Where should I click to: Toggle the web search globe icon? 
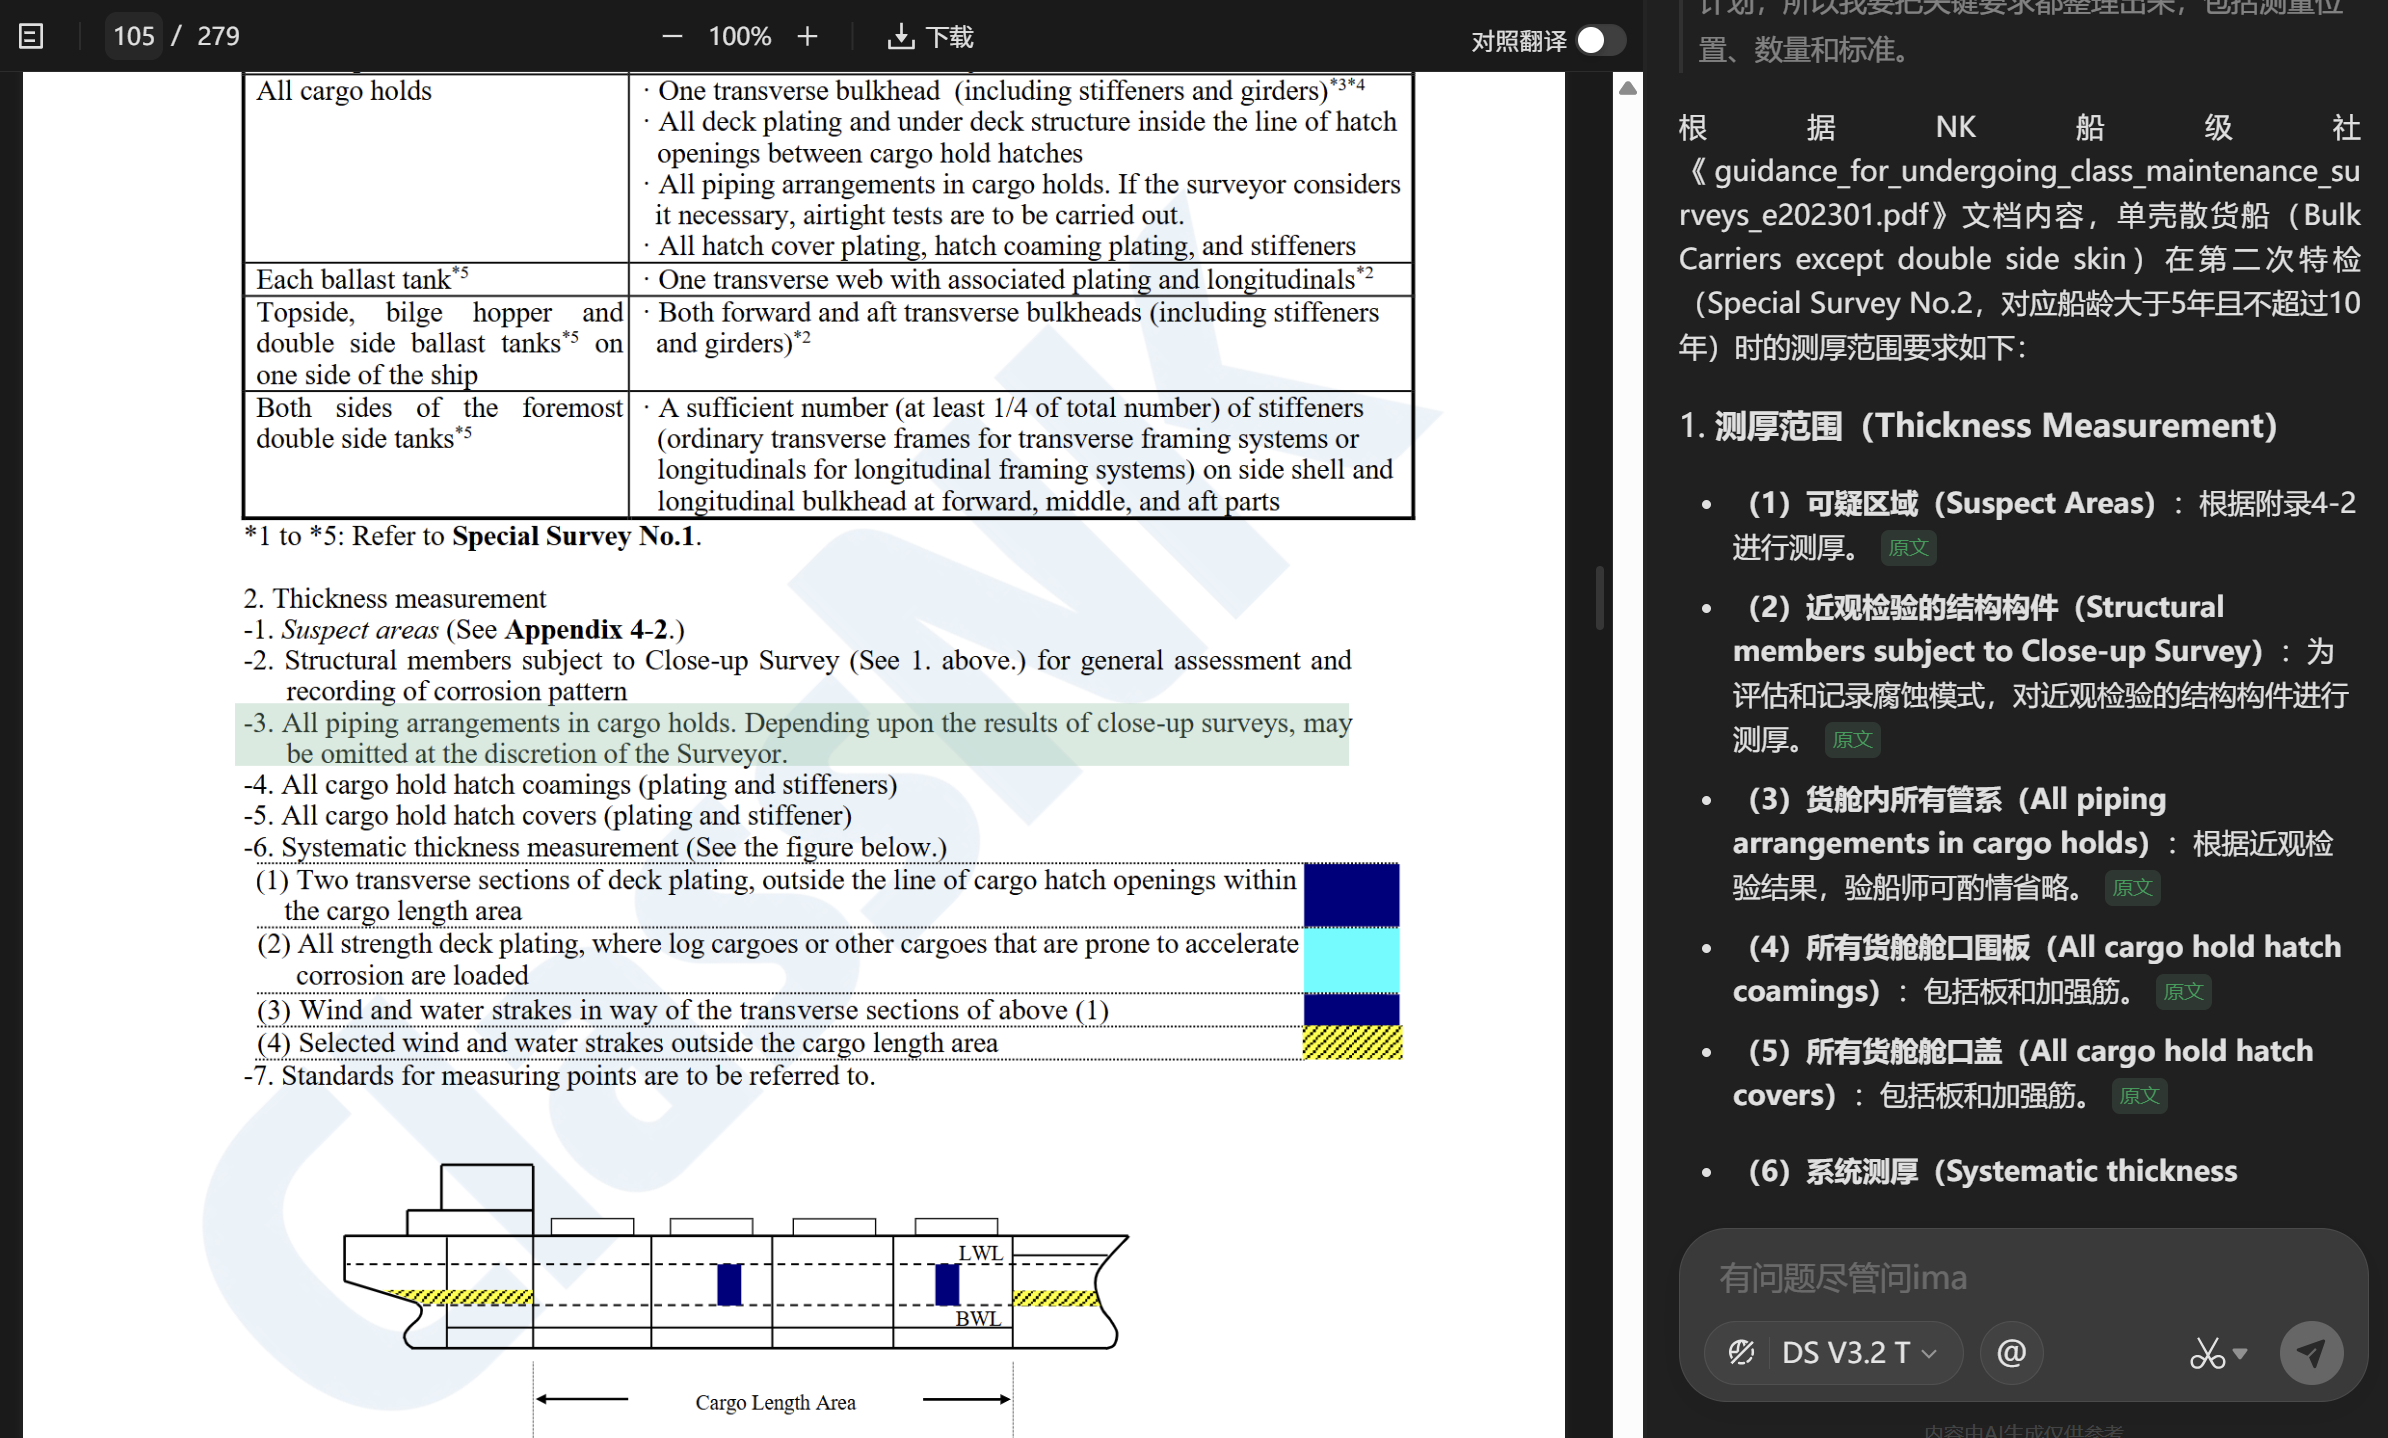pos(1741,1353)
